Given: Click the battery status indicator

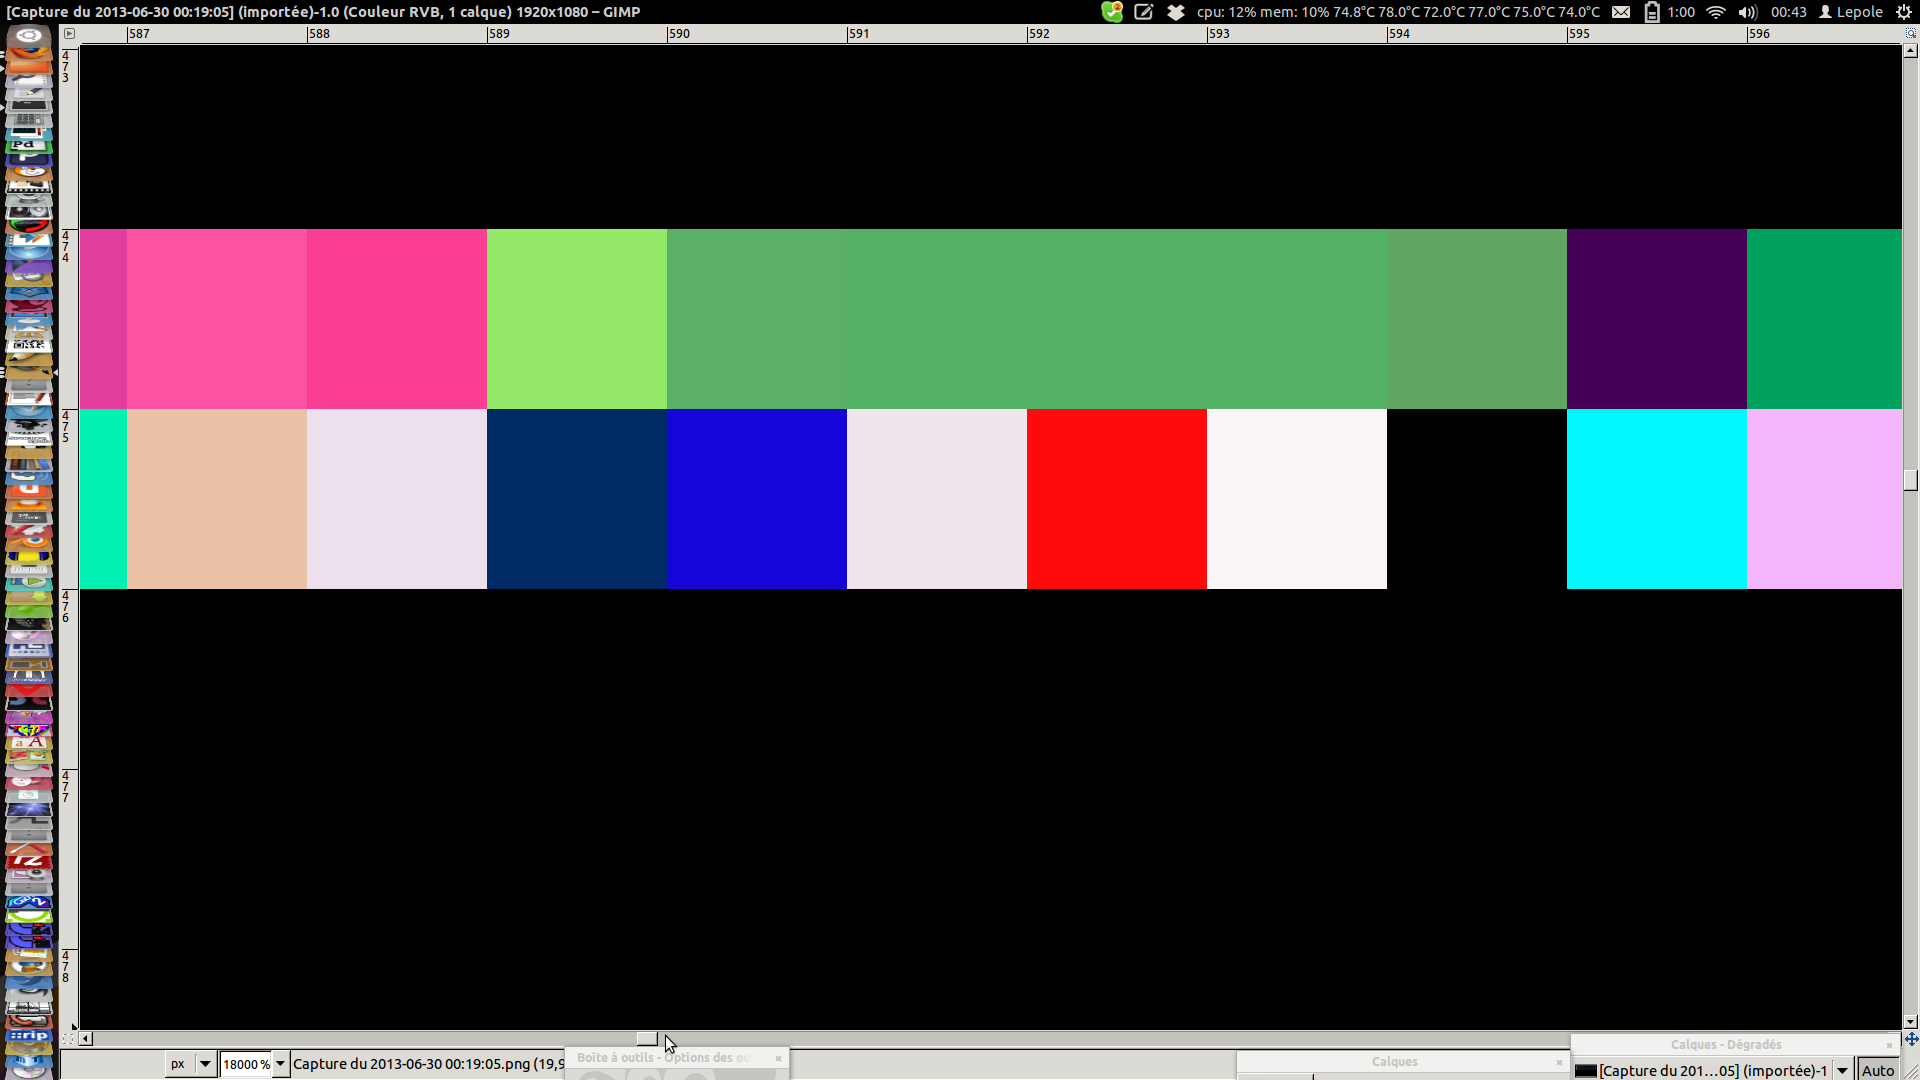Looking at the screenshot, I should click(1652, 12).
